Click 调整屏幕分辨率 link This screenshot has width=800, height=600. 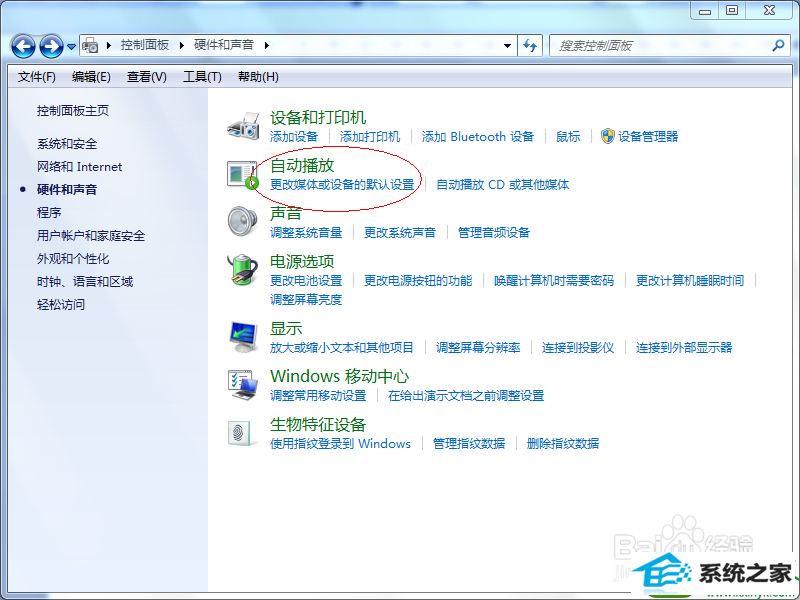pos(478,348)
